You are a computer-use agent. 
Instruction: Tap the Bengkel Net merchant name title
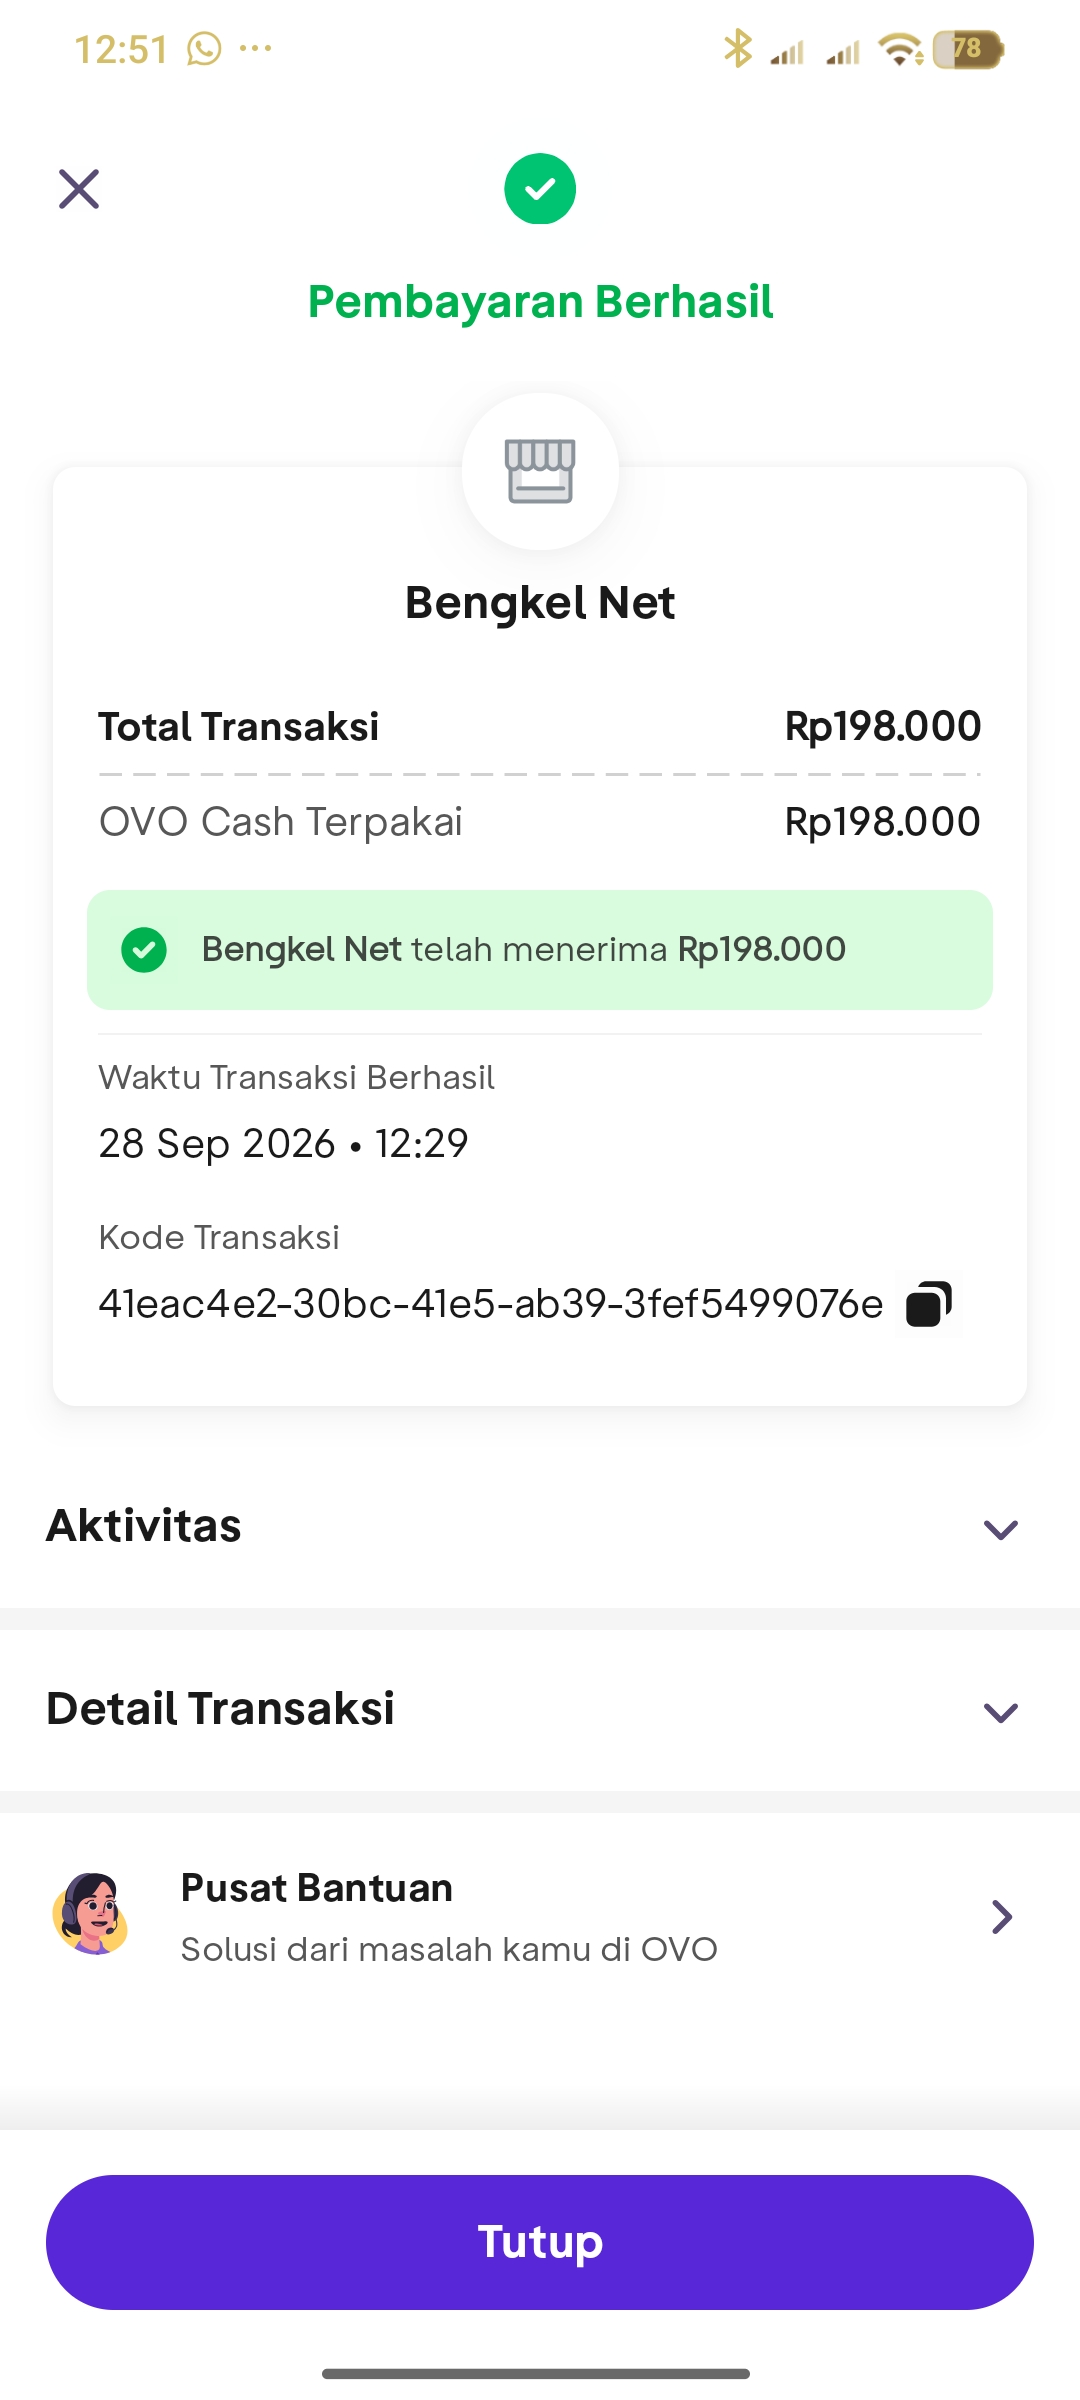click(x=540, y=603)
